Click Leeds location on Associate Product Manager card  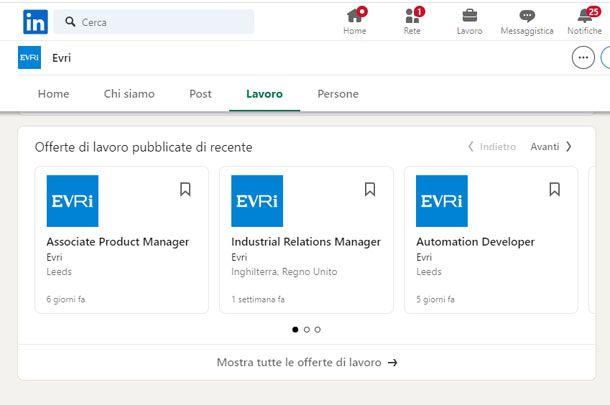tap(59, 272)
